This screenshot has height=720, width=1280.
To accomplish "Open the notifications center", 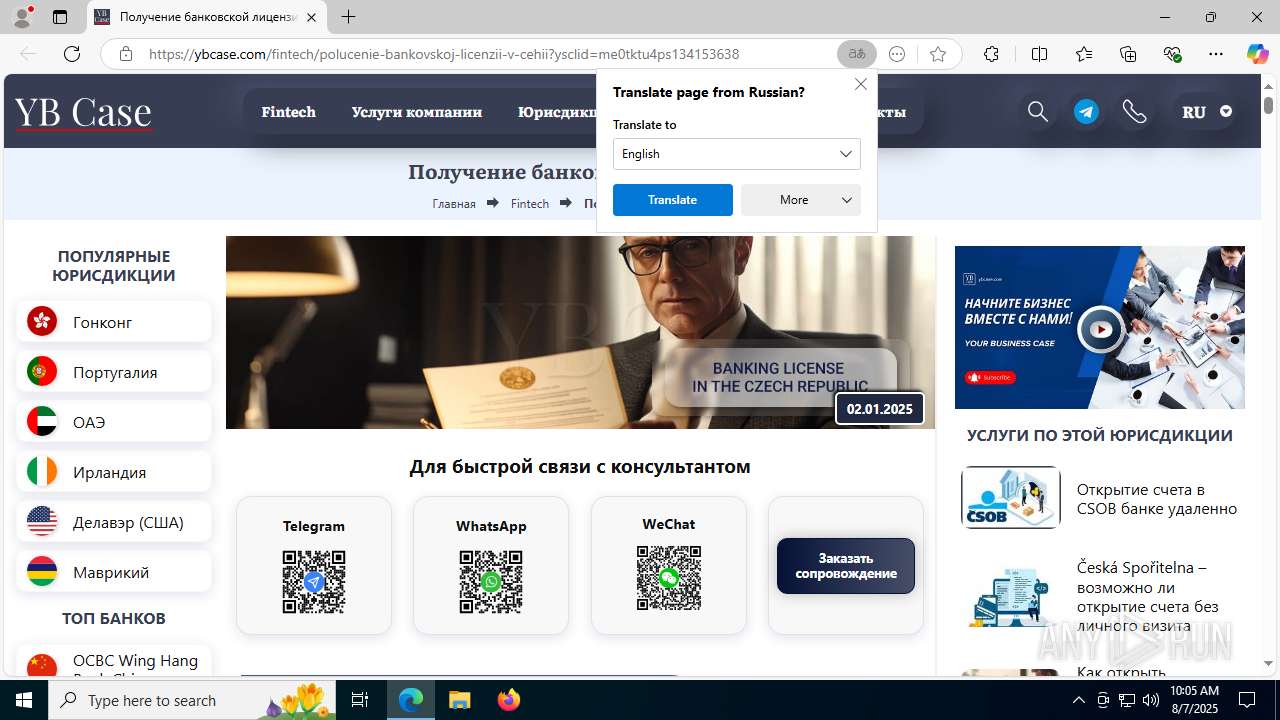I will pos(1247,700).
